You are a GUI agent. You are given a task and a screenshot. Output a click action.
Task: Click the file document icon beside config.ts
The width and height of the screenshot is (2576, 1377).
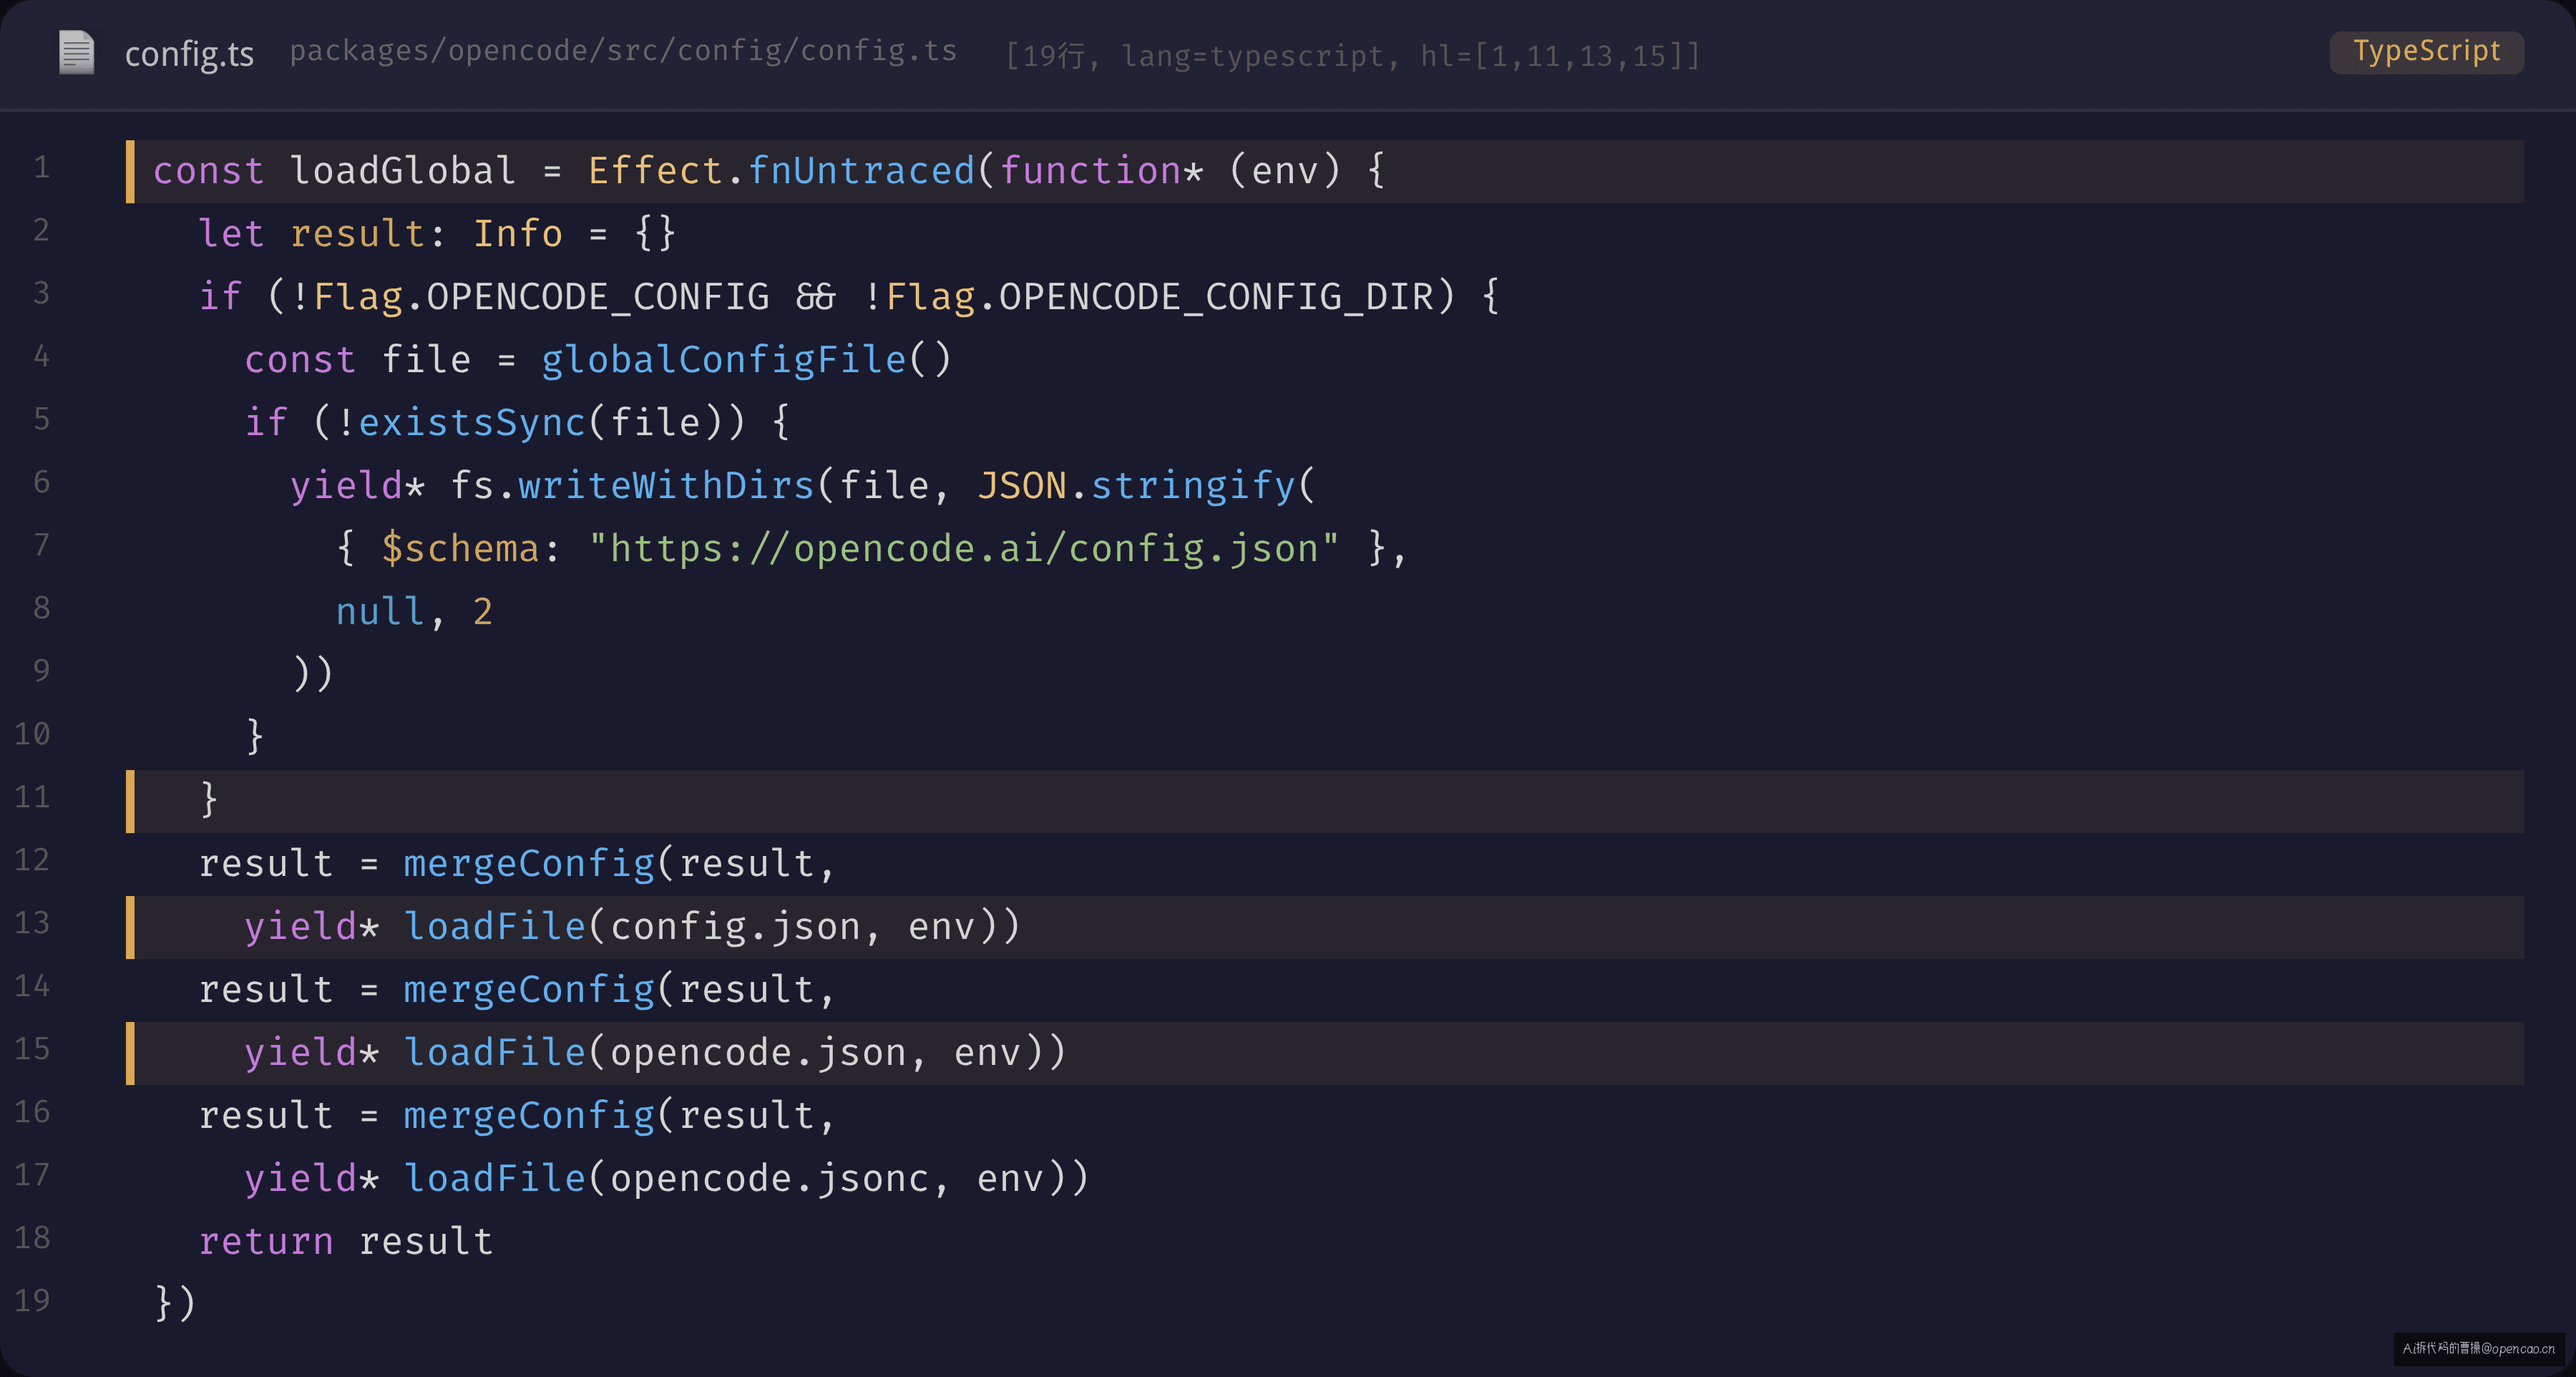point(76,52)
